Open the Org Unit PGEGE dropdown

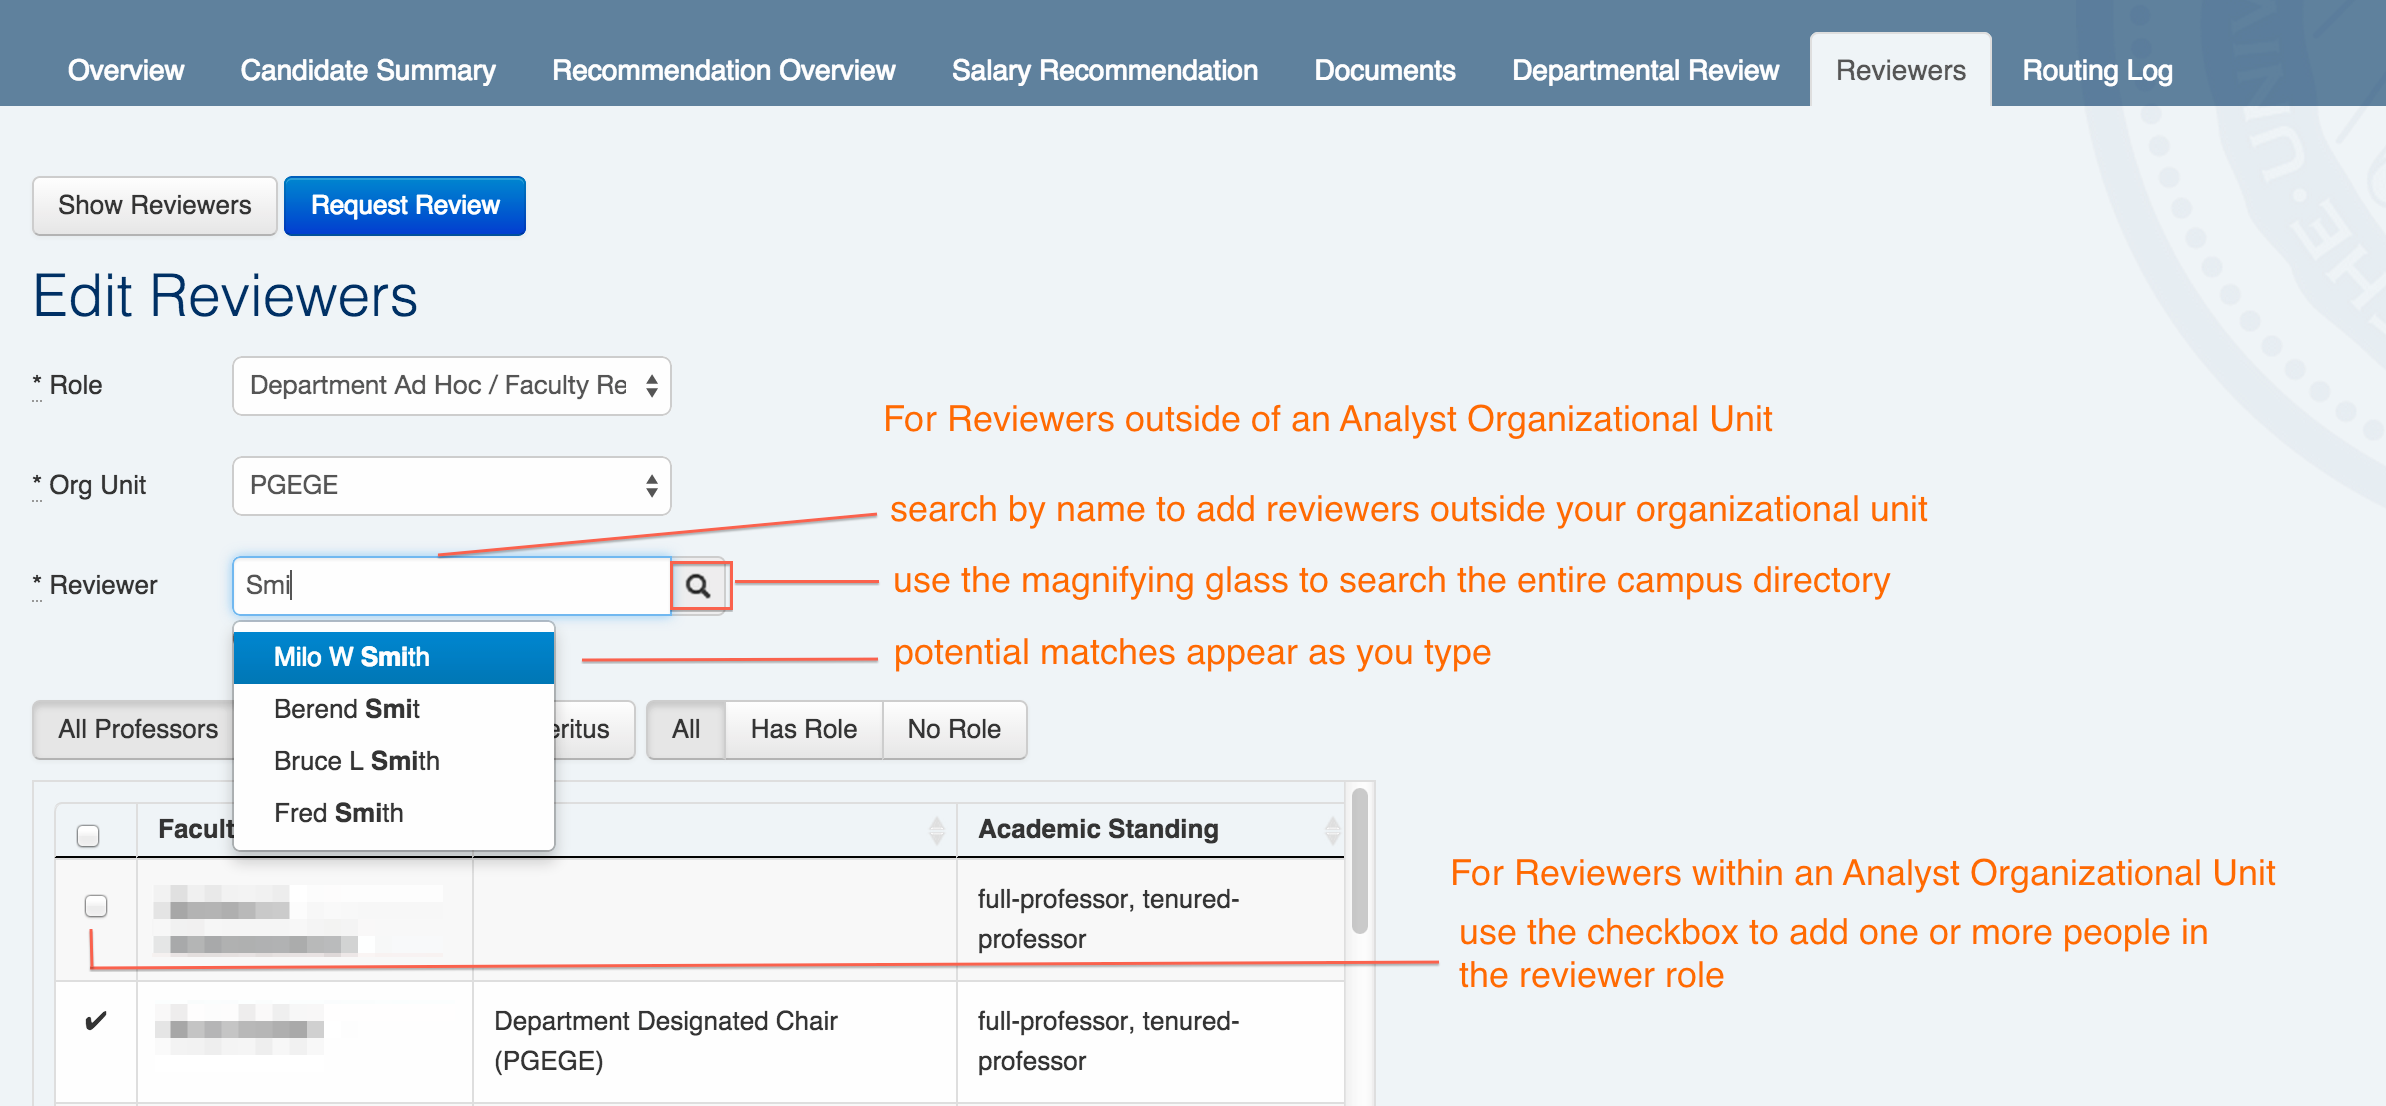(x=451, y=486)
